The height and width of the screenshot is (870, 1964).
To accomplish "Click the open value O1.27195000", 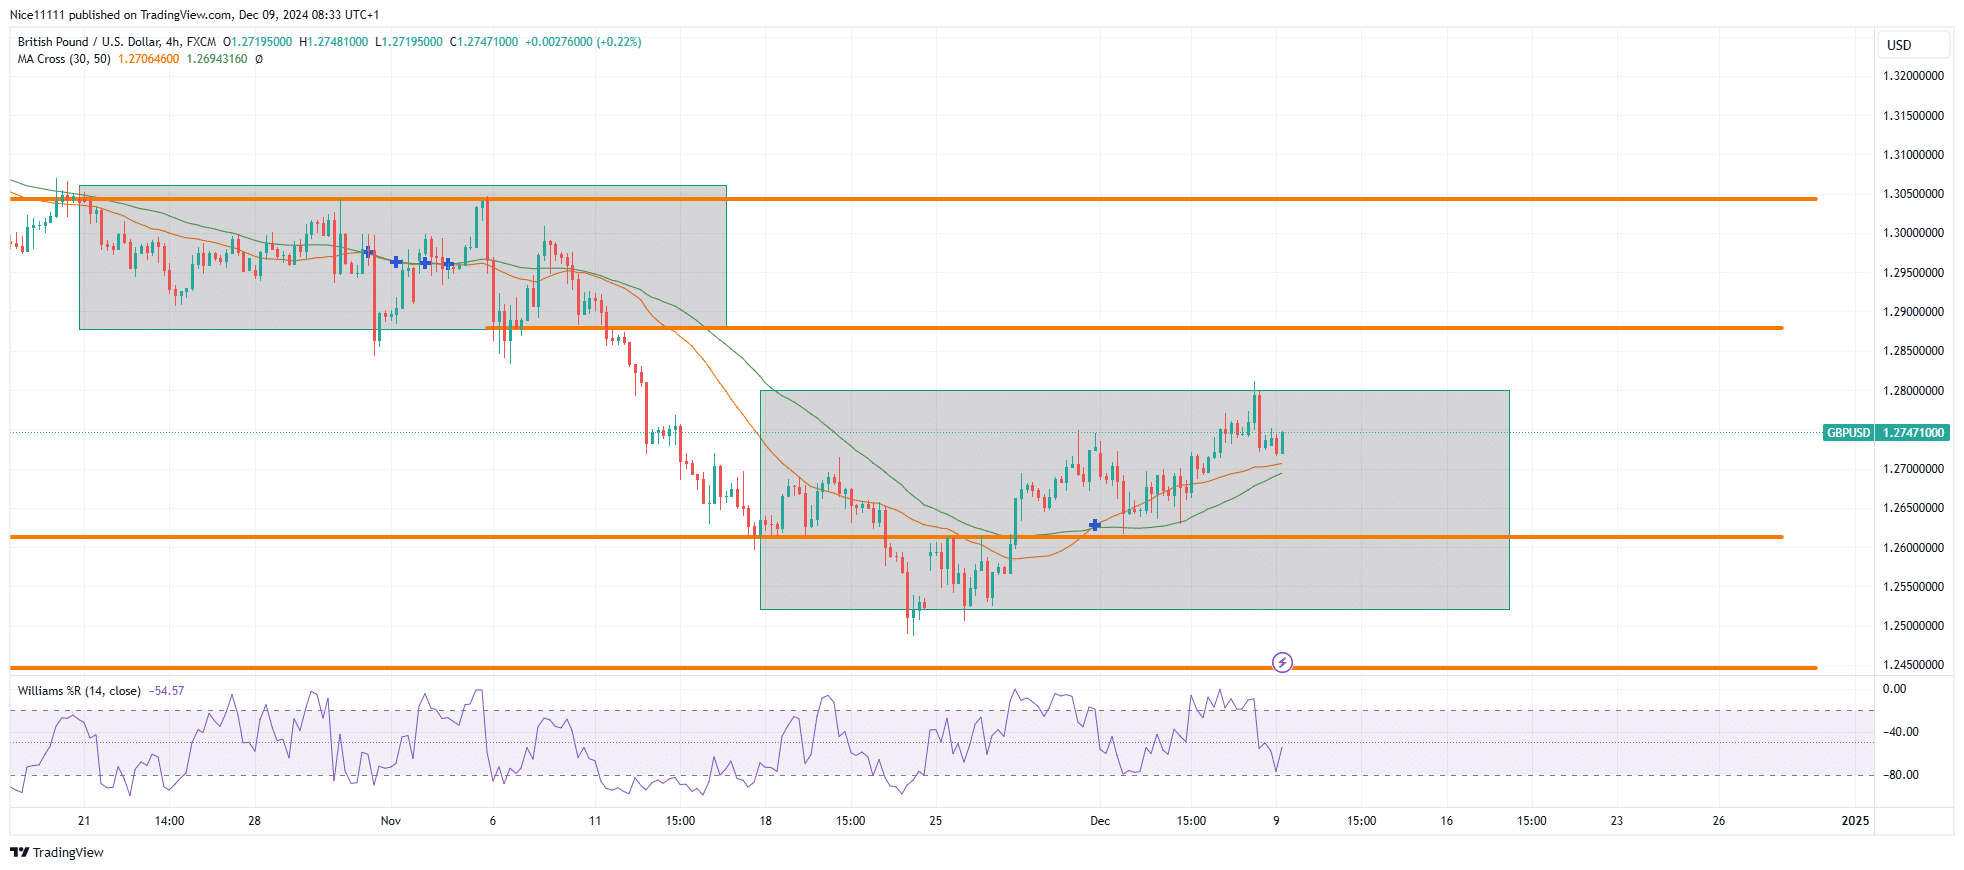I will [257, 42].
